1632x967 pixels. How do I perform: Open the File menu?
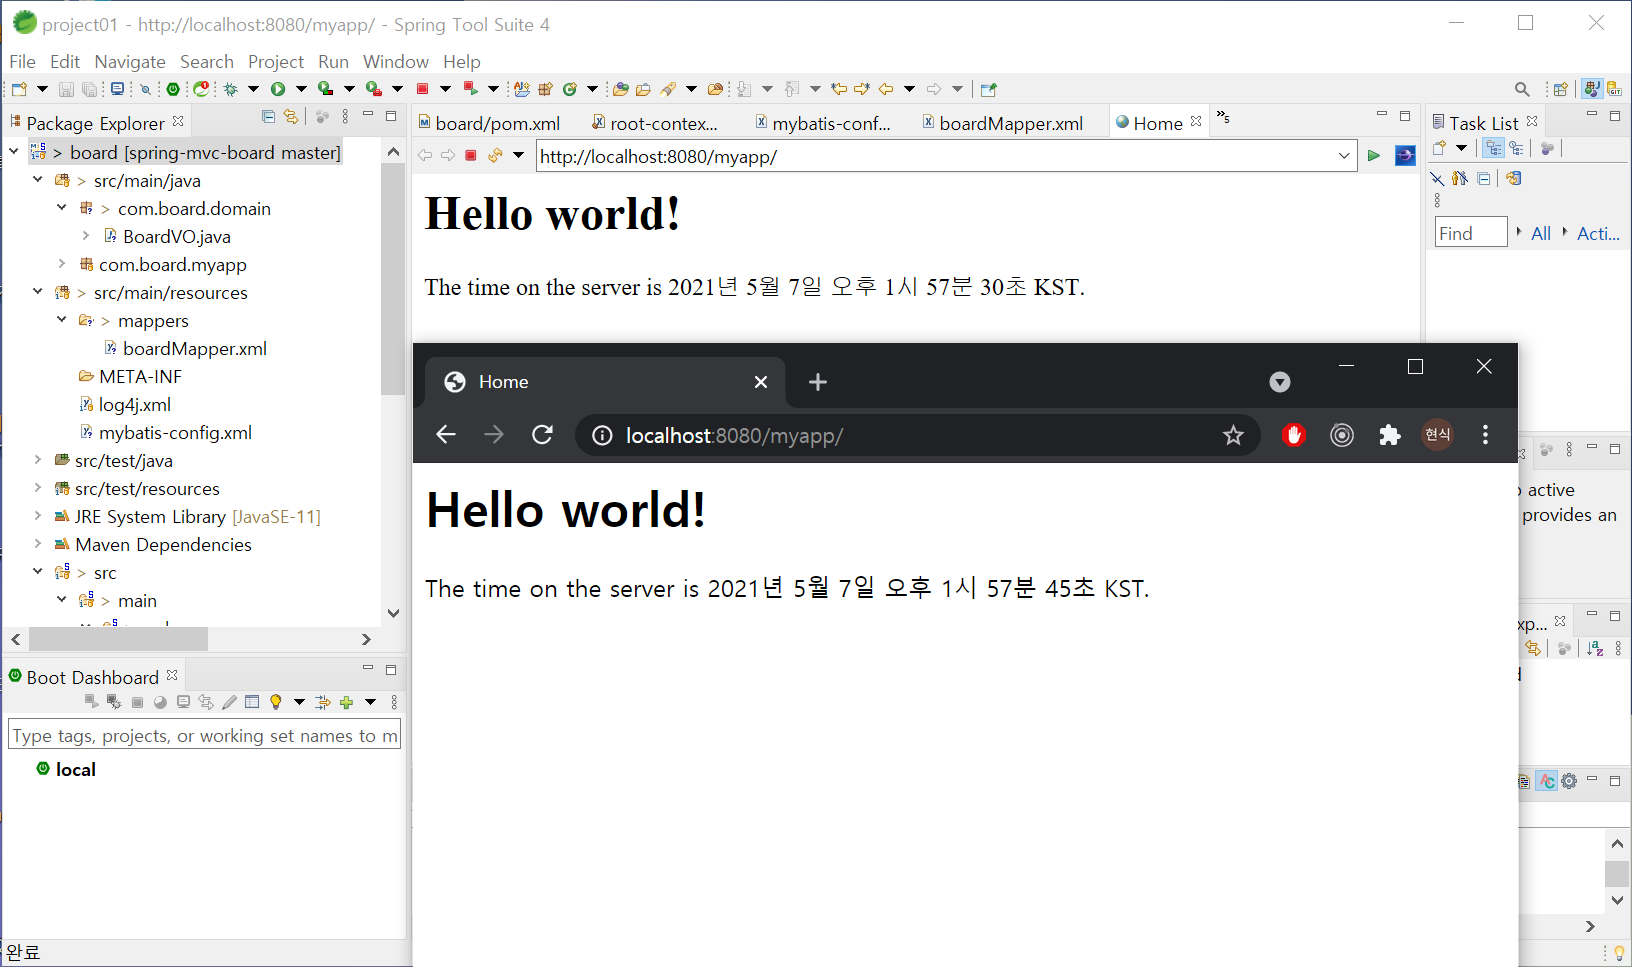point(22,61)
